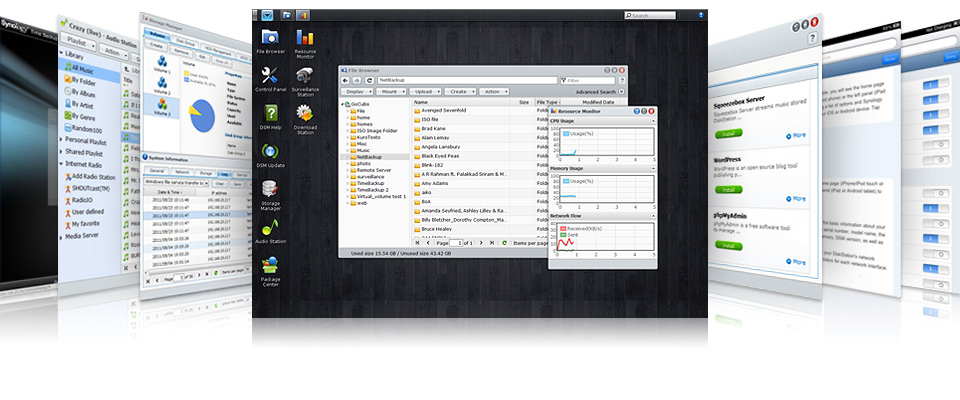Collapse the Network Flow section

pos(653,216)
